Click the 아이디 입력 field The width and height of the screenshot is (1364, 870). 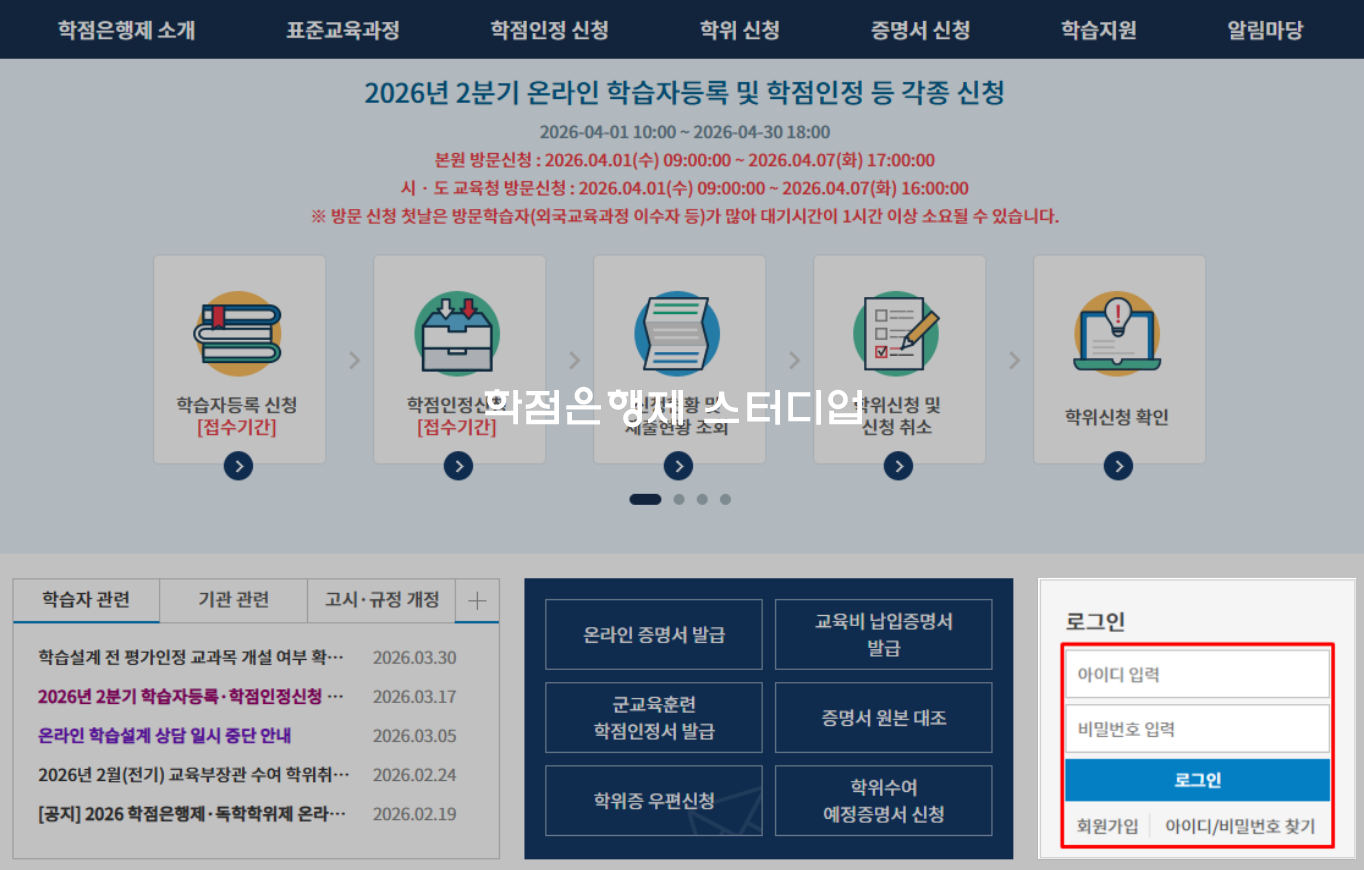point(1197,674)
